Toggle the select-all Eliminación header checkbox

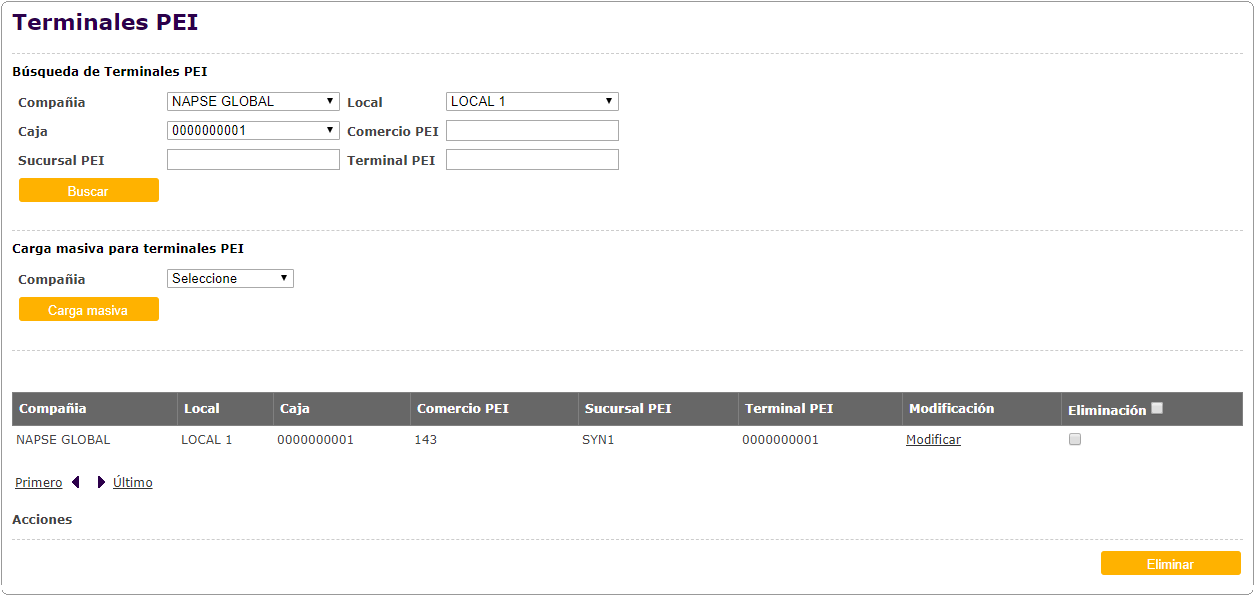[1157, 408]
